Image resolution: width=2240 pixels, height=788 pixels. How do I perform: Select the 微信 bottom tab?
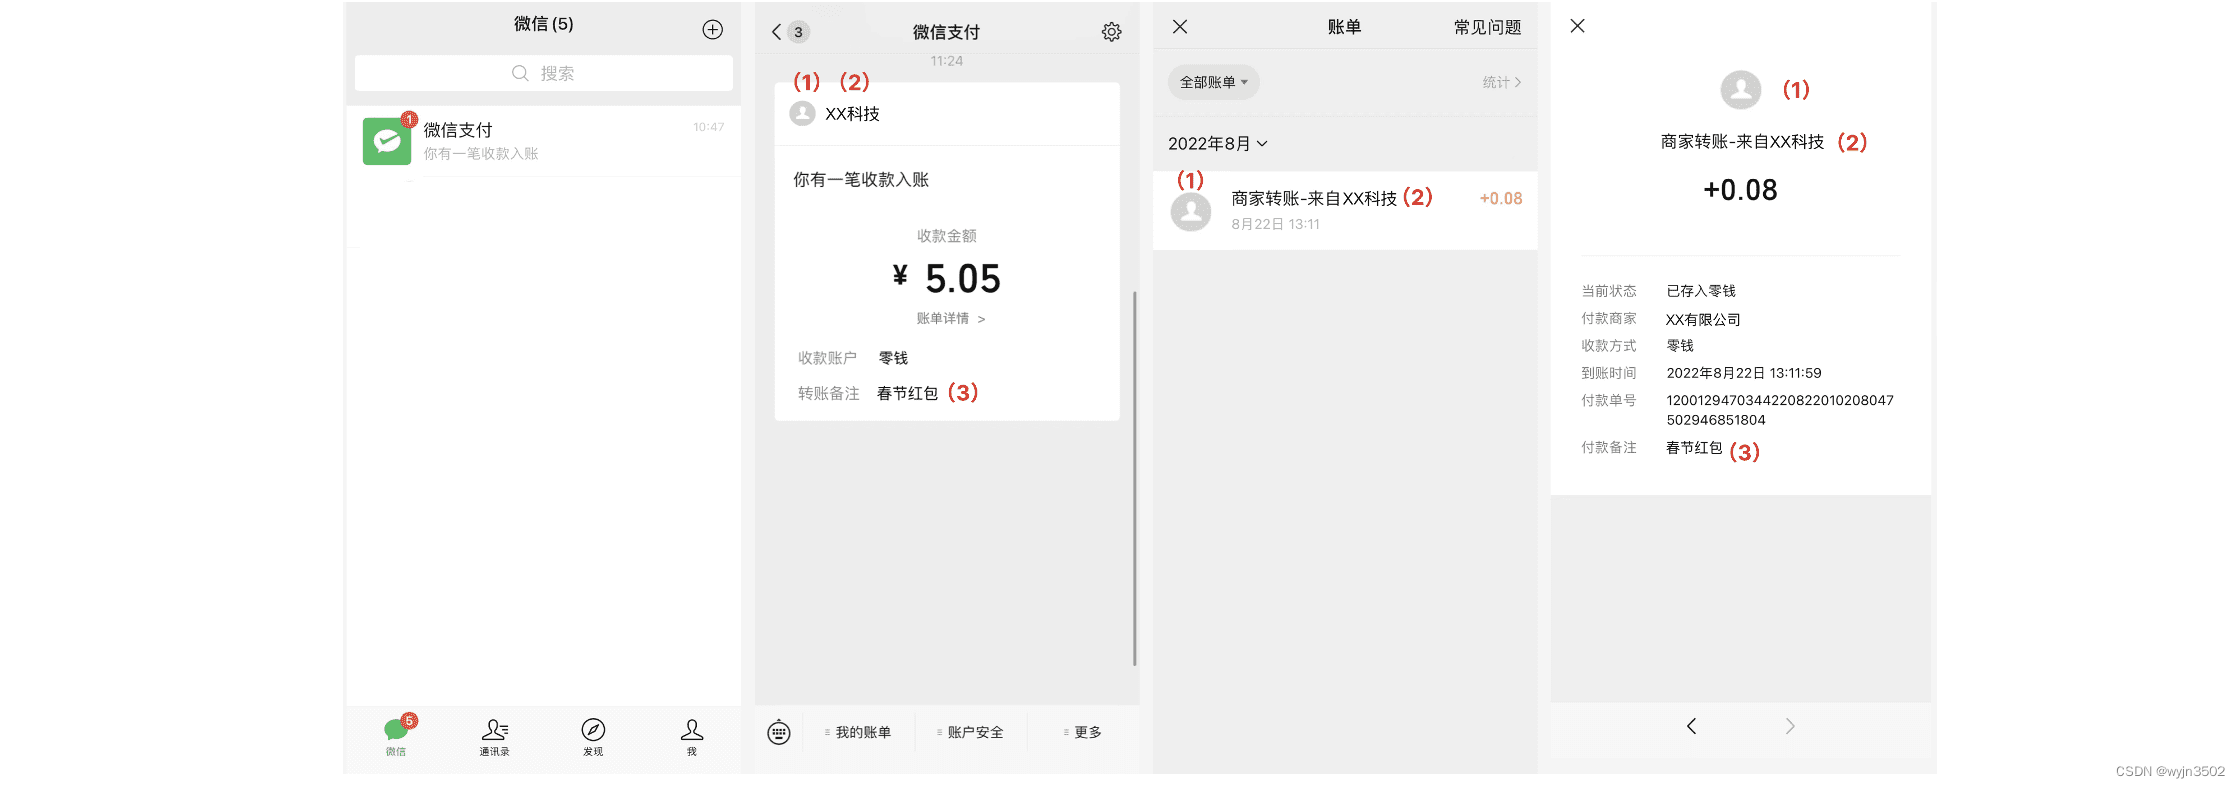click(x=396, y=737)
